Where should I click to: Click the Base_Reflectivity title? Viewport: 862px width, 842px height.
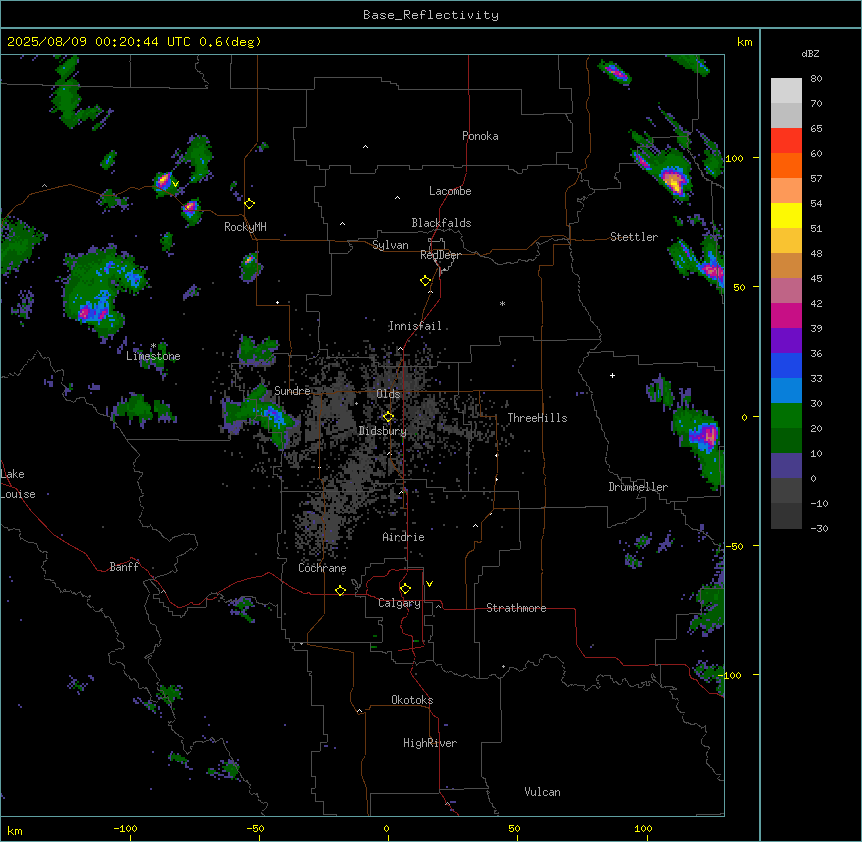tap(431, 15)
